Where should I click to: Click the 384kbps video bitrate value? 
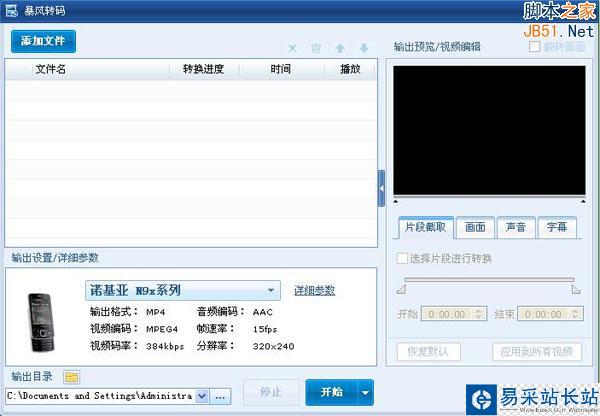[x=165, y=346]
